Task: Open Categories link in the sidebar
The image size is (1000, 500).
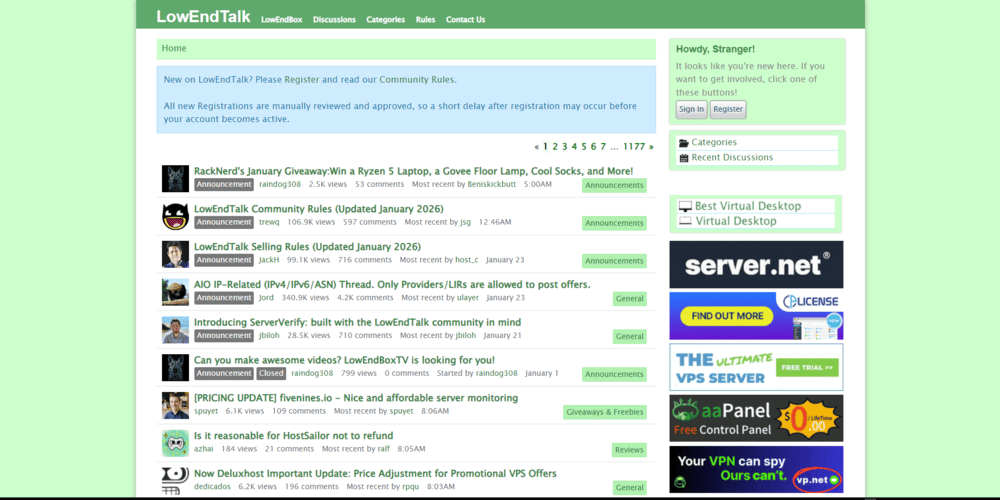Action: (714, 142)
